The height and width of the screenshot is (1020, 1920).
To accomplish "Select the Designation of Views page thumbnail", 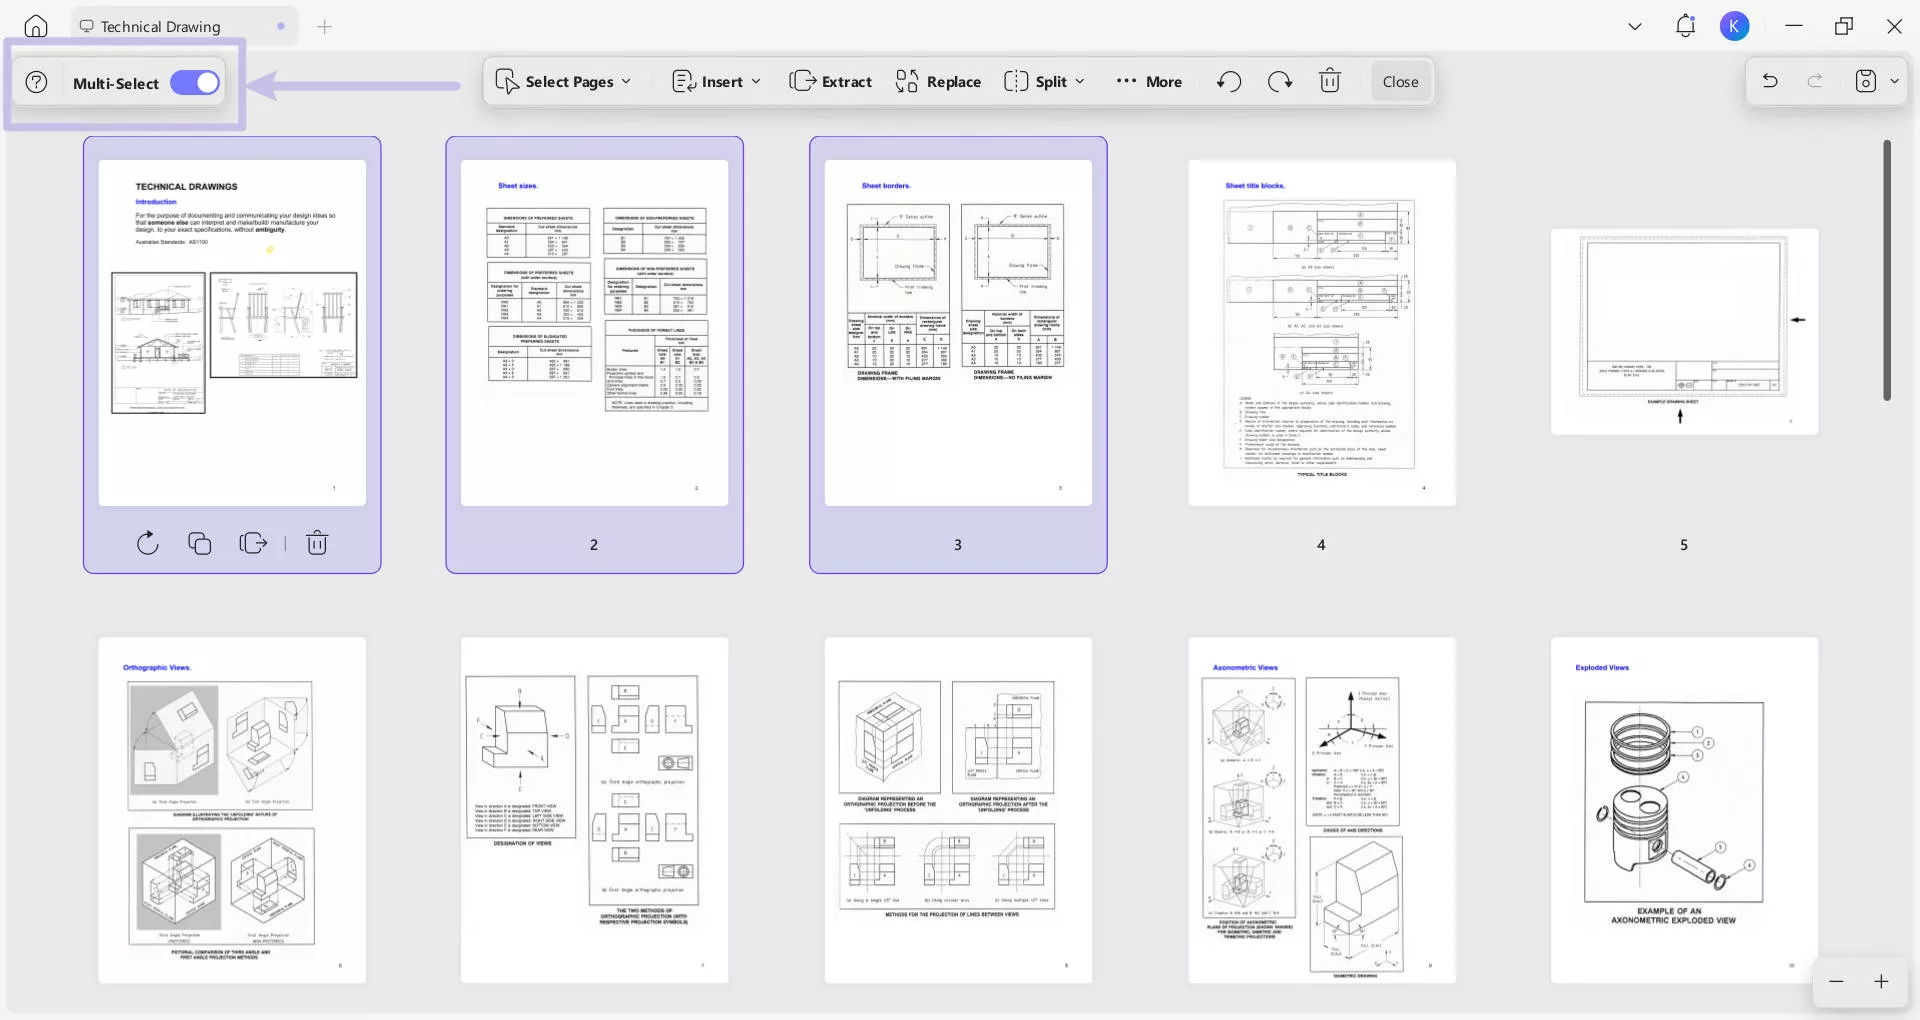I will (595, 810).
